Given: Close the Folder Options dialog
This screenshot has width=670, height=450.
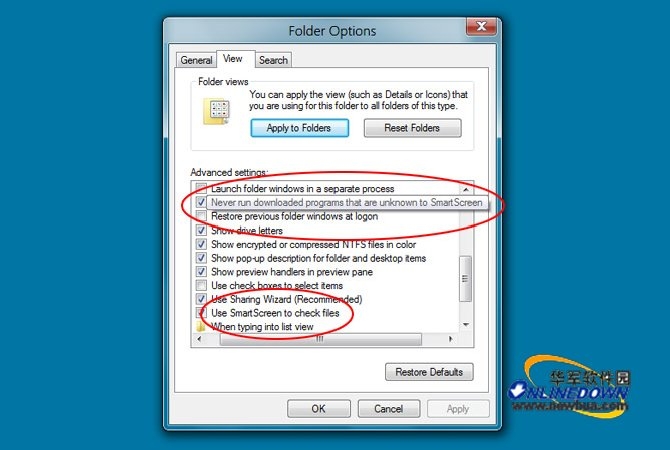Looking at the screenshot, I should [x=481, y=26].
